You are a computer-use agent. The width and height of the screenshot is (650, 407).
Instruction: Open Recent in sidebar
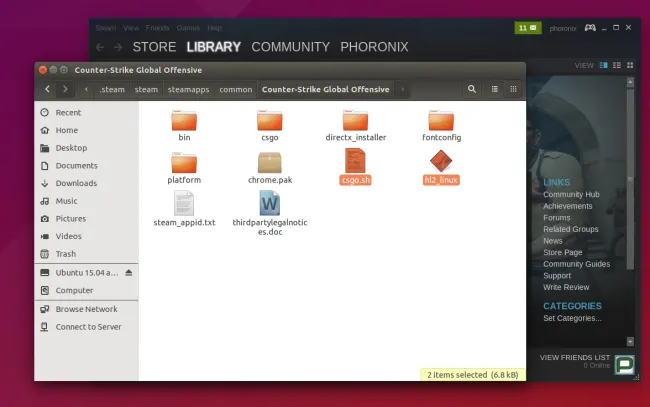[86, 113]
